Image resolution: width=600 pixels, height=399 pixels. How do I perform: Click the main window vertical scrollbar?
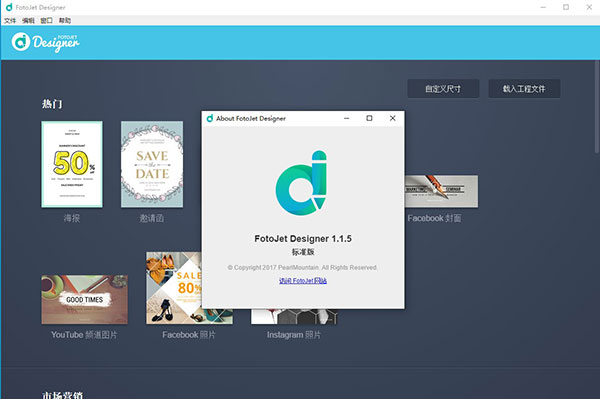[x=597, y=107]
